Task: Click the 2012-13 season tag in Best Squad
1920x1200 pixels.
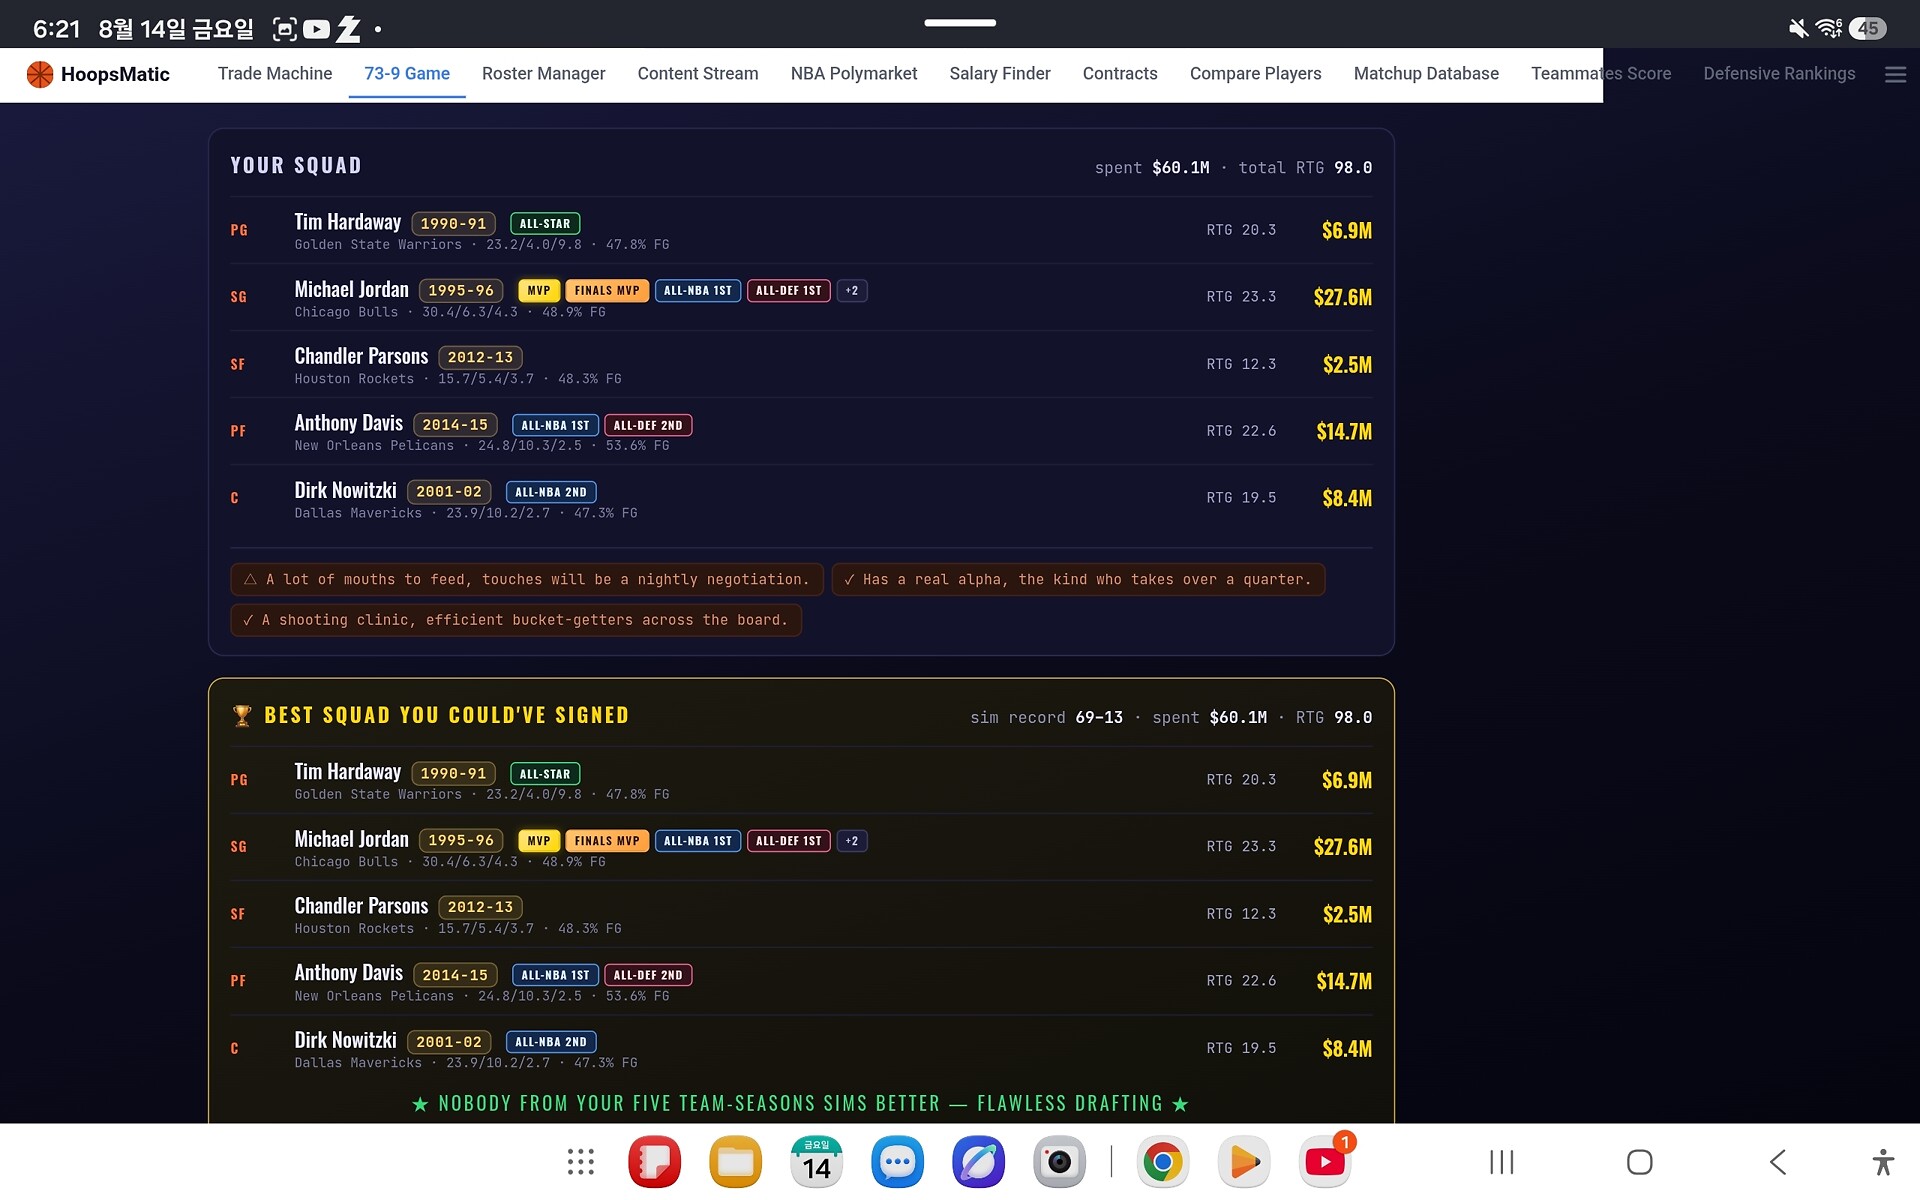Action: pyautogui.click(x=480, y=907)
